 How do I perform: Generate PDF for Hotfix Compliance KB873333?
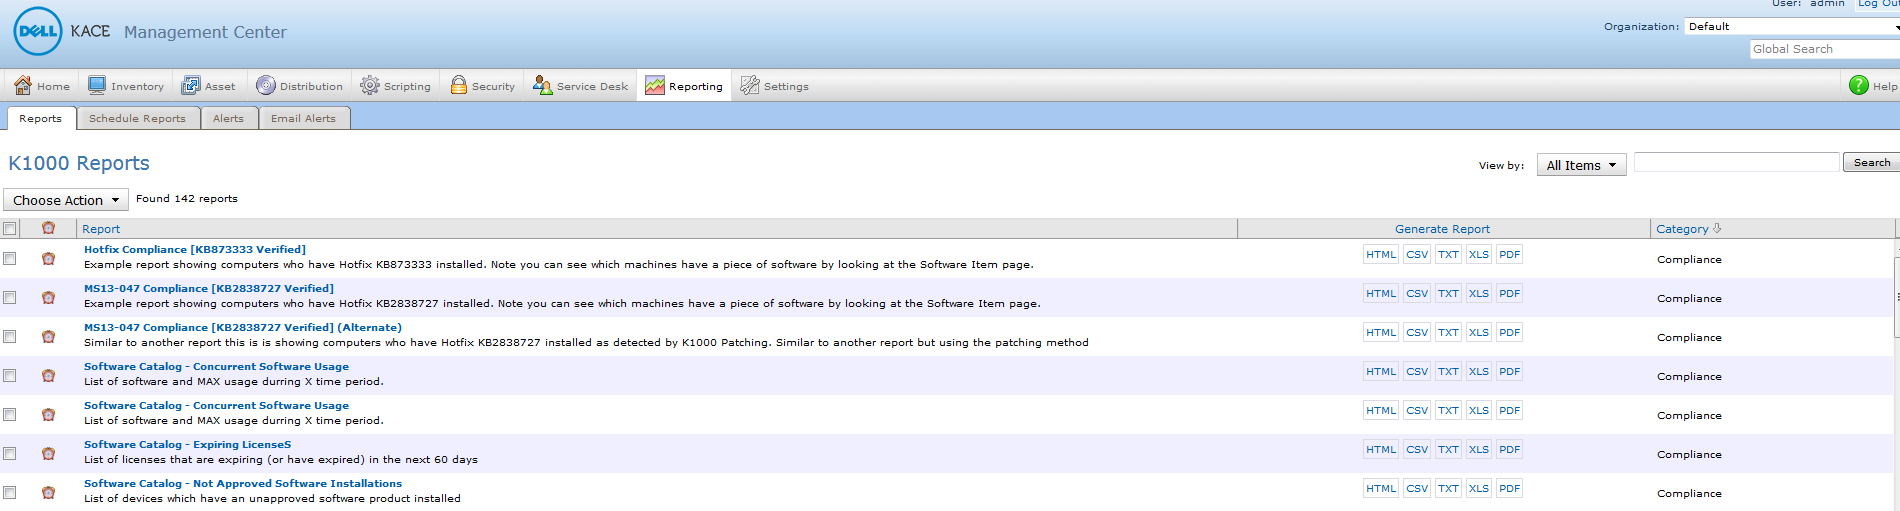click(1510, 254)
